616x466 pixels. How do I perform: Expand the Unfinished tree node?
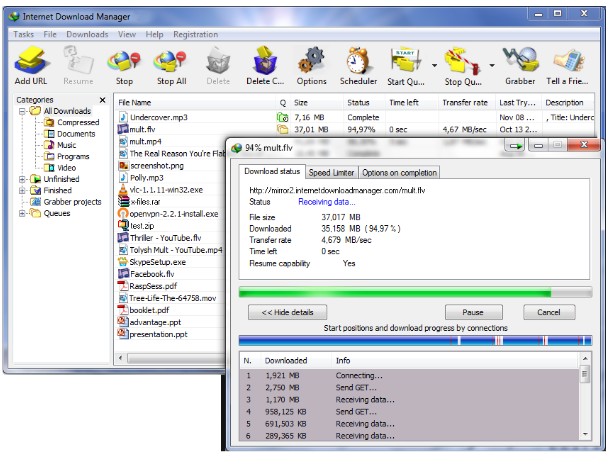point(22,179)
